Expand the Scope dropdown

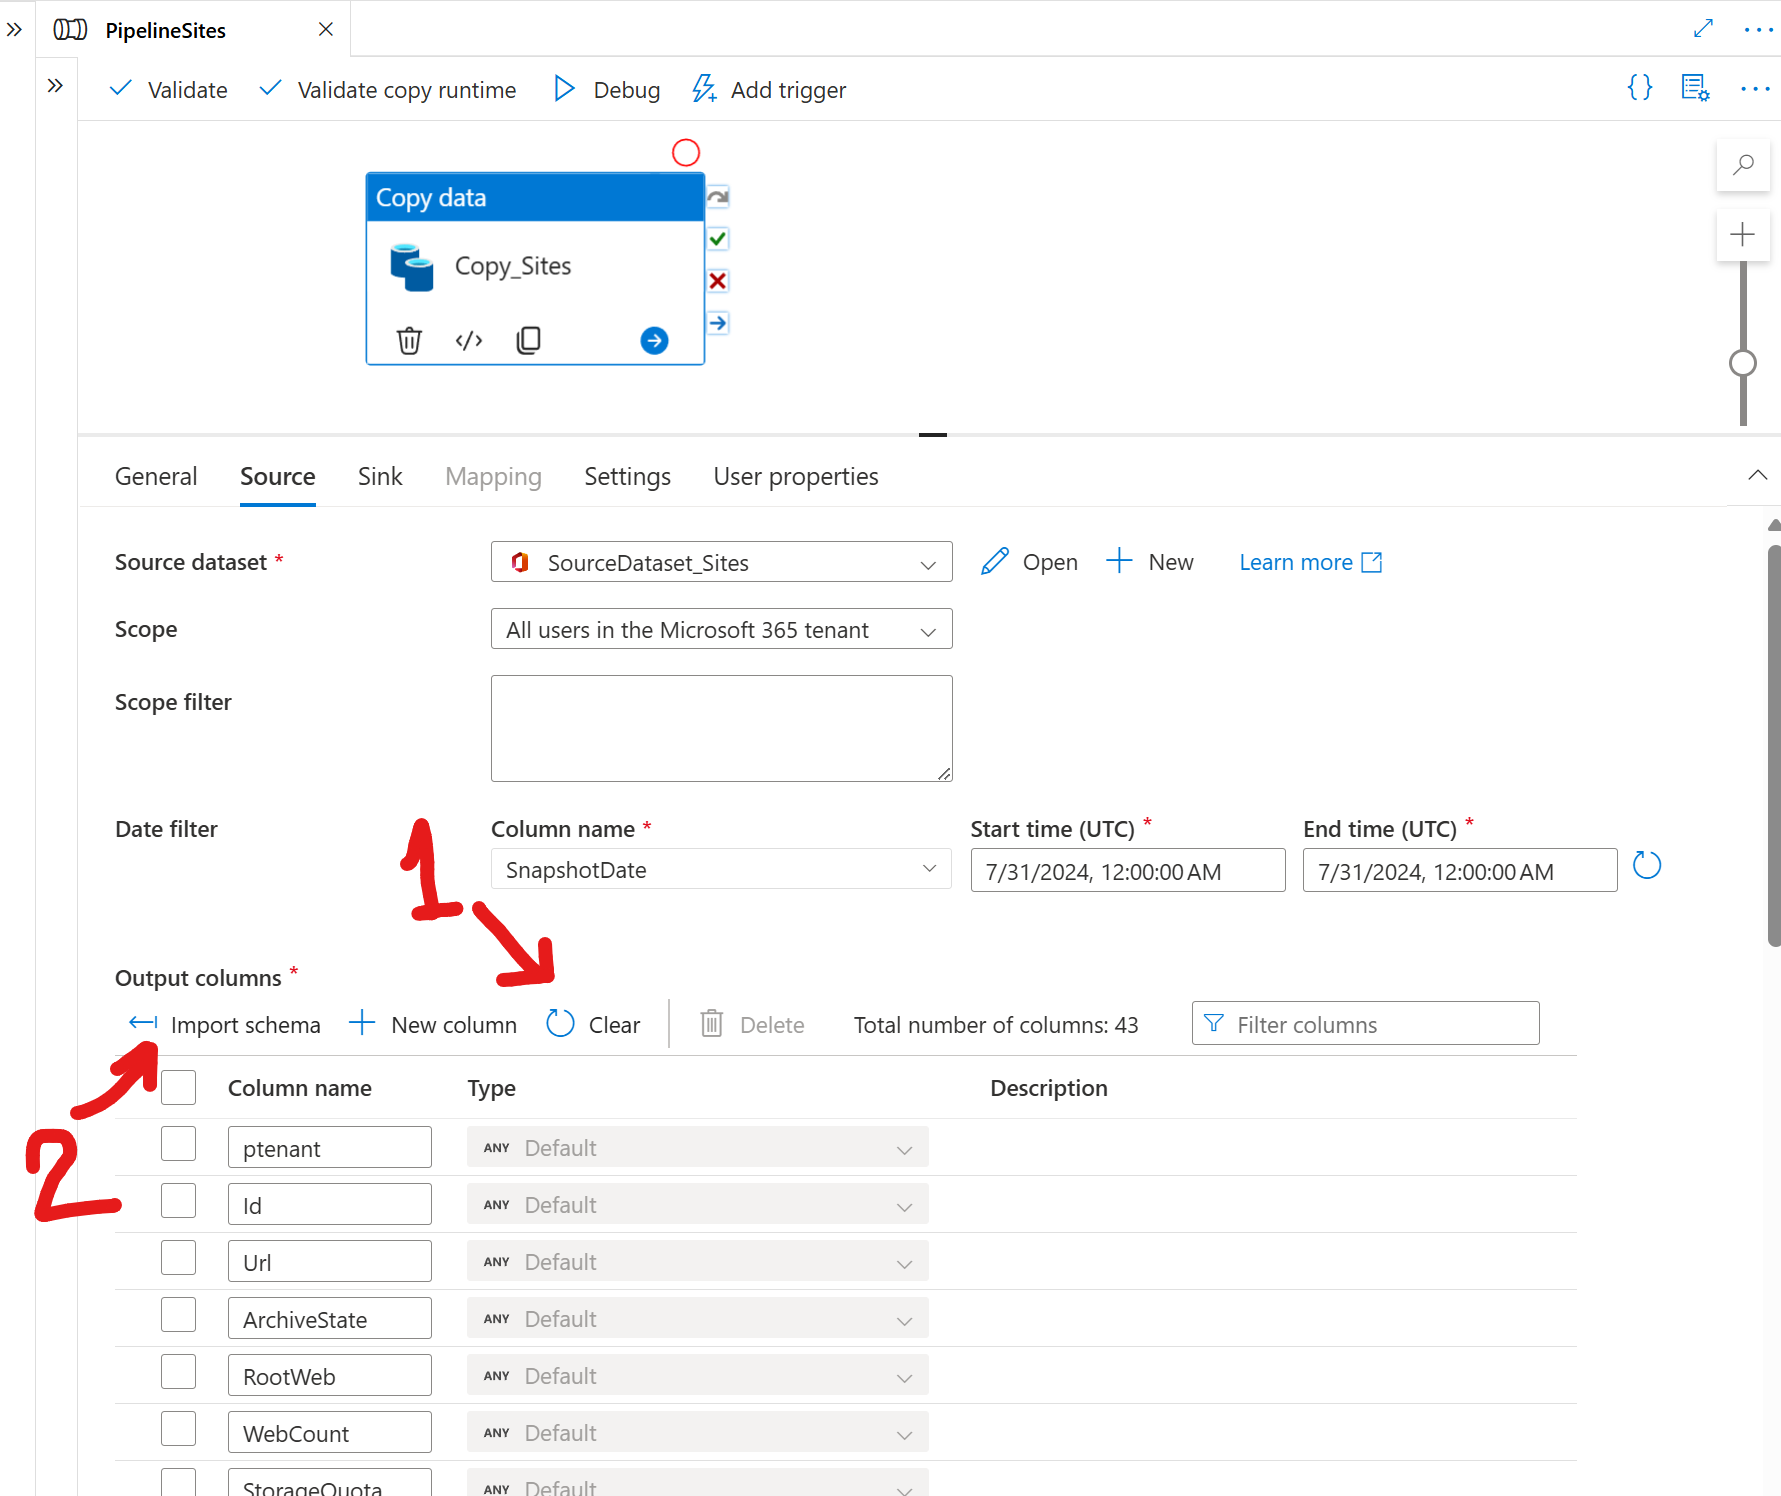click(x=721, y=629)
